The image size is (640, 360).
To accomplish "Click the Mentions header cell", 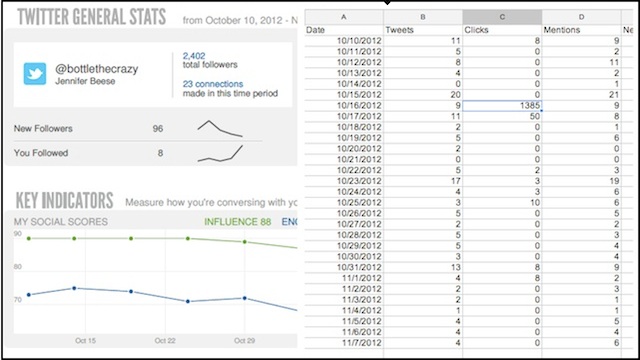I will coord(581,30).
